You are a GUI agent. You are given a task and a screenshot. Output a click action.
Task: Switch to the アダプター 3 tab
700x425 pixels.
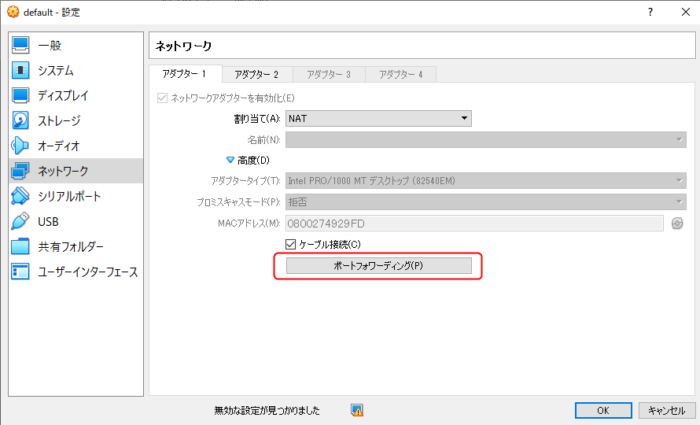point(329,75)
